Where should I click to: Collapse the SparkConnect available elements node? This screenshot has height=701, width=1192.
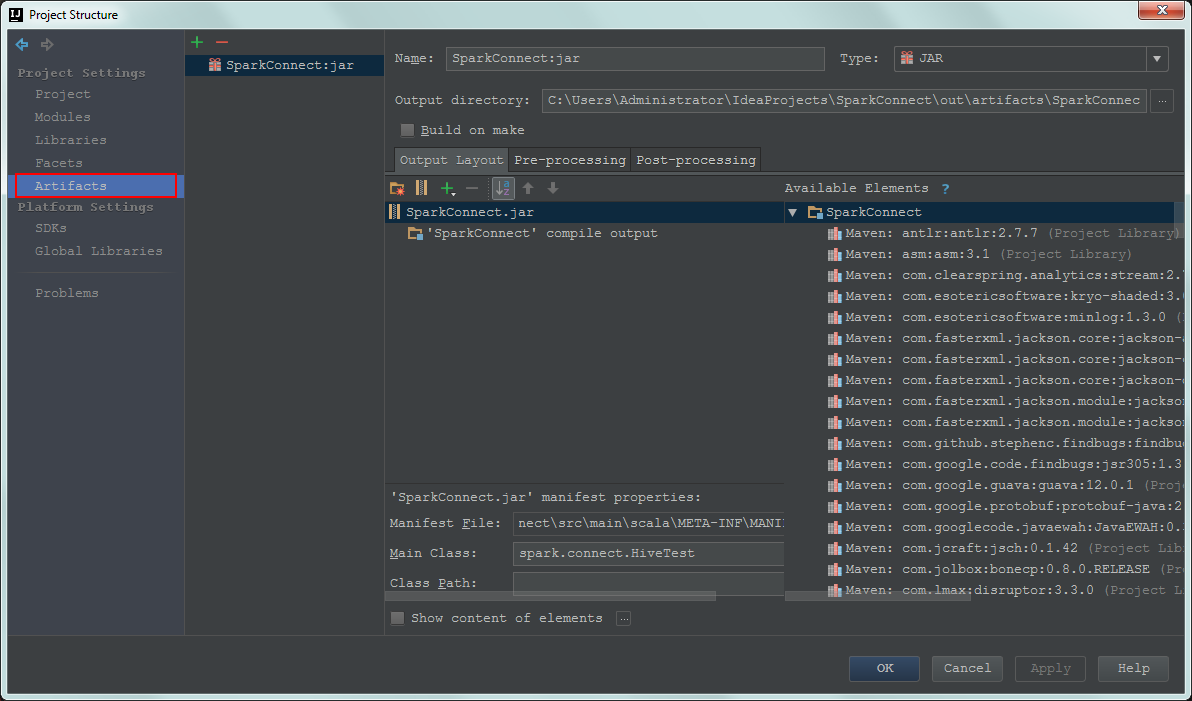point(793,213)
